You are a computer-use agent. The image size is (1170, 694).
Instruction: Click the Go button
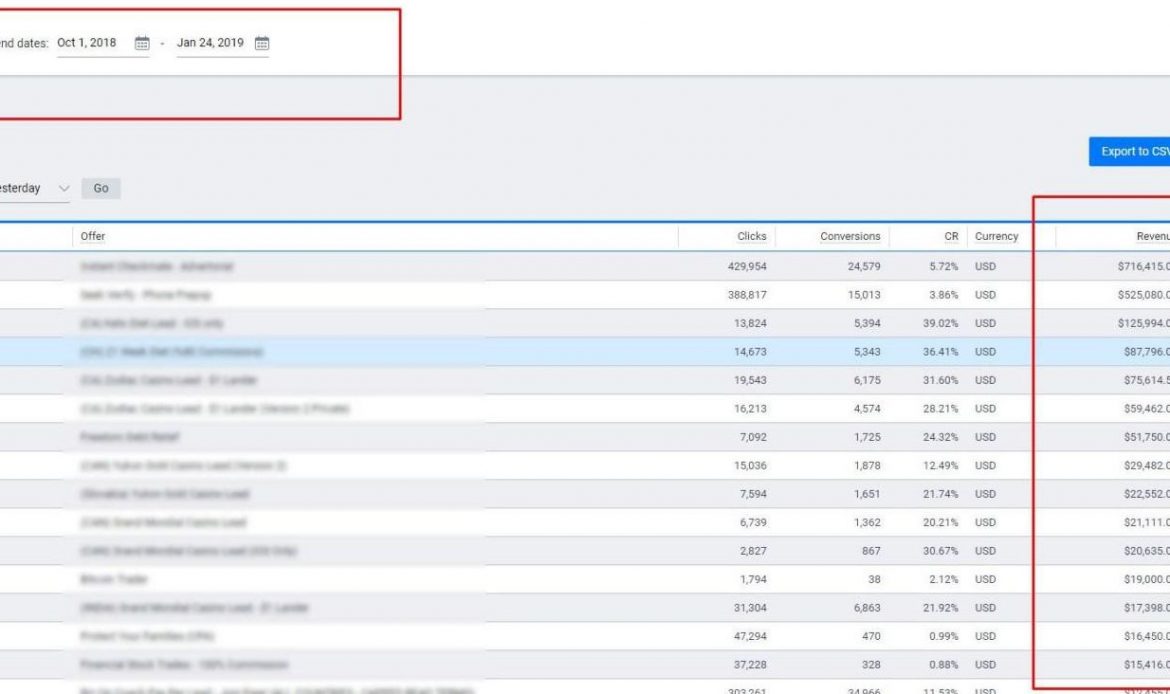pyautogui.click(x=101, y=188)
